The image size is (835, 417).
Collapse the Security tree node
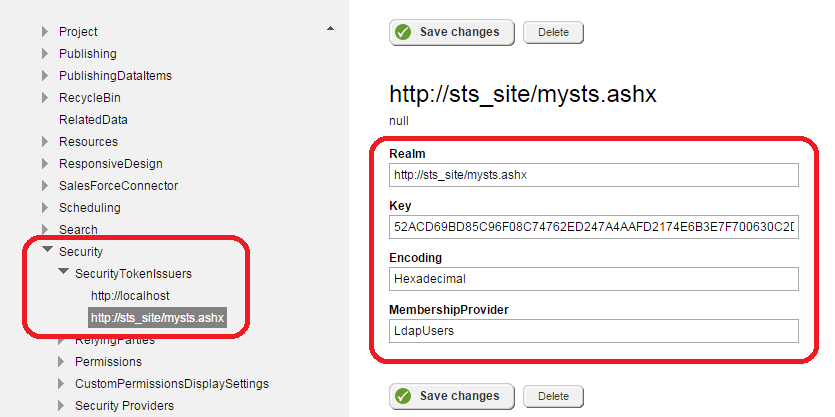pos(46,251)
